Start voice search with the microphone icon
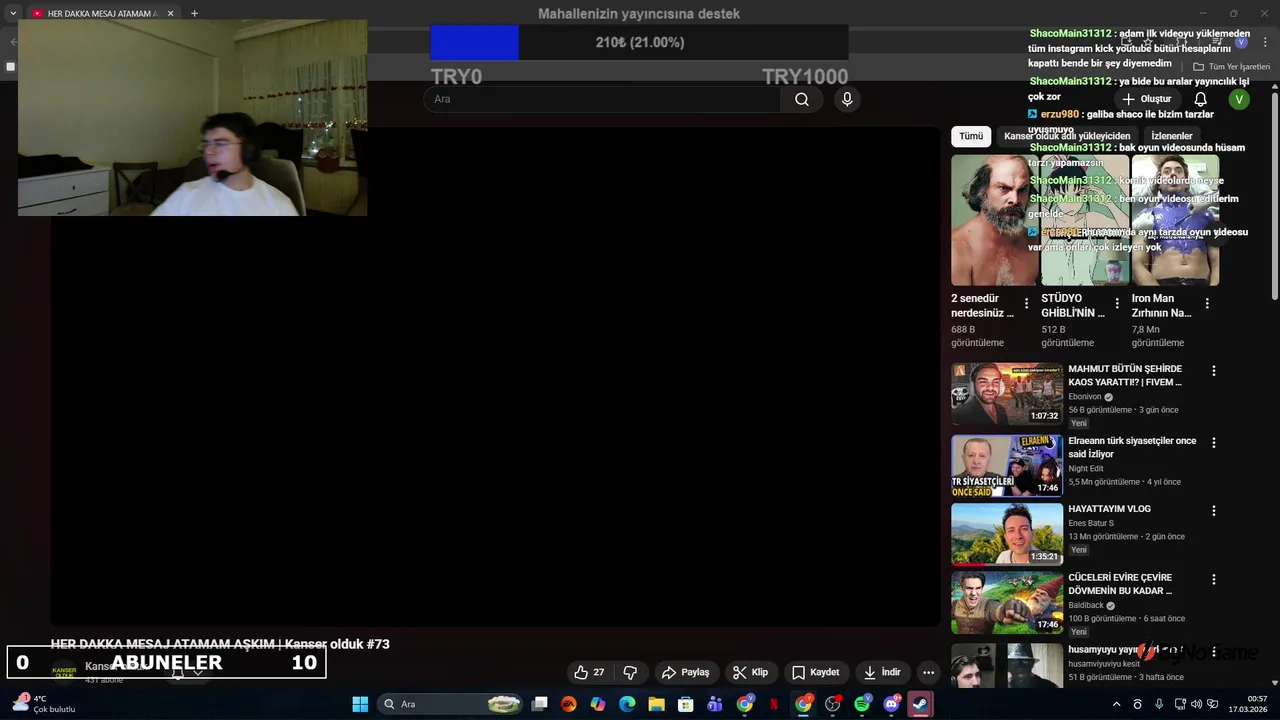 pyautogui.click(x=847, y=99)
